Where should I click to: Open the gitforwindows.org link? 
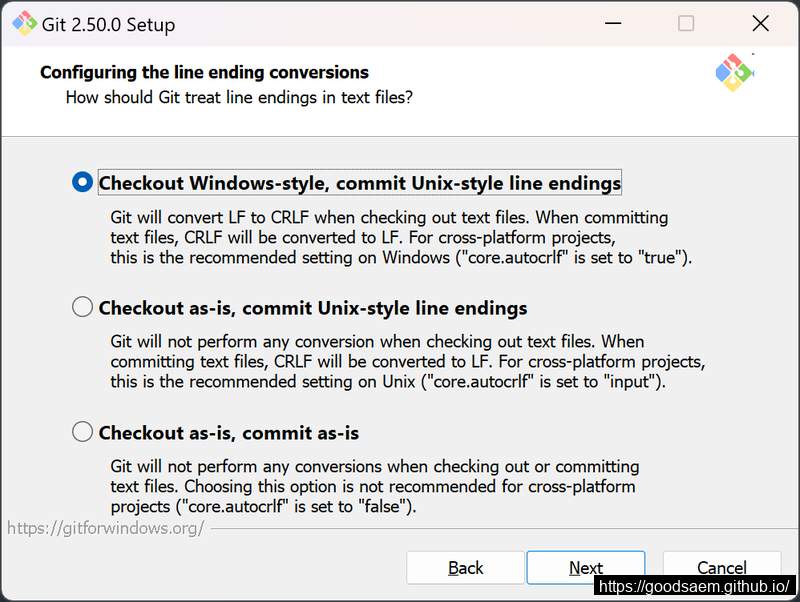click(x=106, y=528)
